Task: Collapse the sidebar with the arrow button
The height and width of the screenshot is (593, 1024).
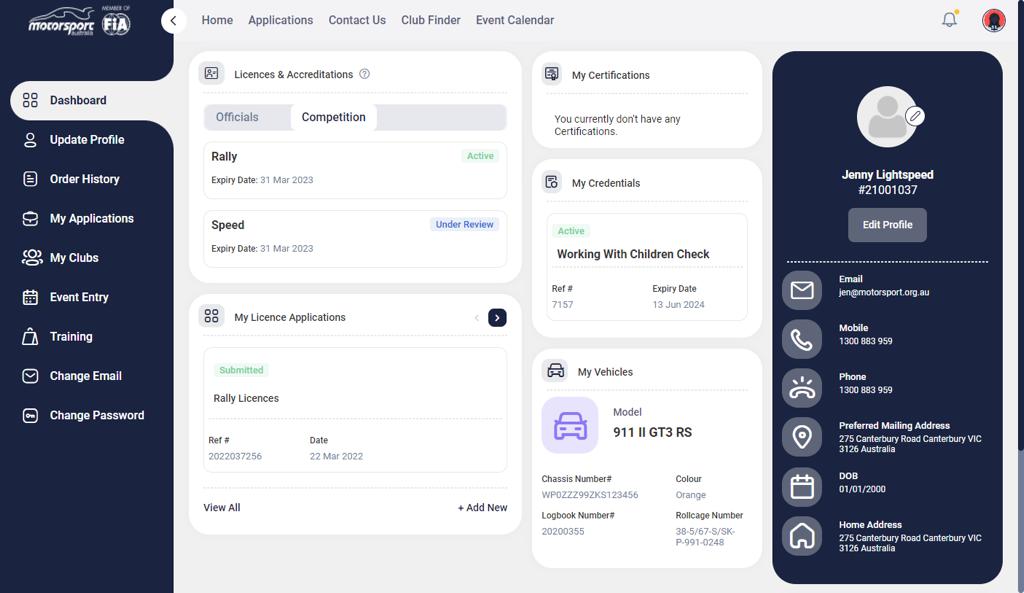Action: click(174, 20)
